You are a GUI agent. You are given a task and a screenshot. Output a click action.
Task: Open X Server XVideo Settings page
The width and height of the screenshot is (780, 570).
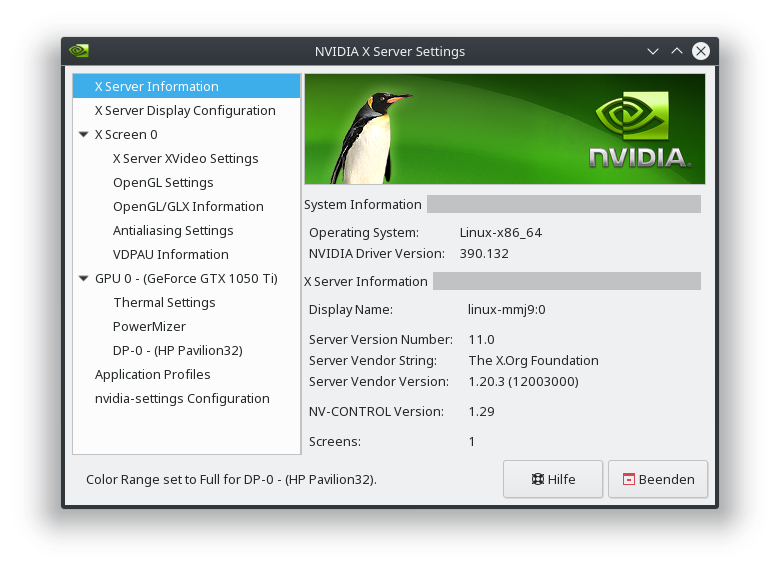tap(187, 158)
